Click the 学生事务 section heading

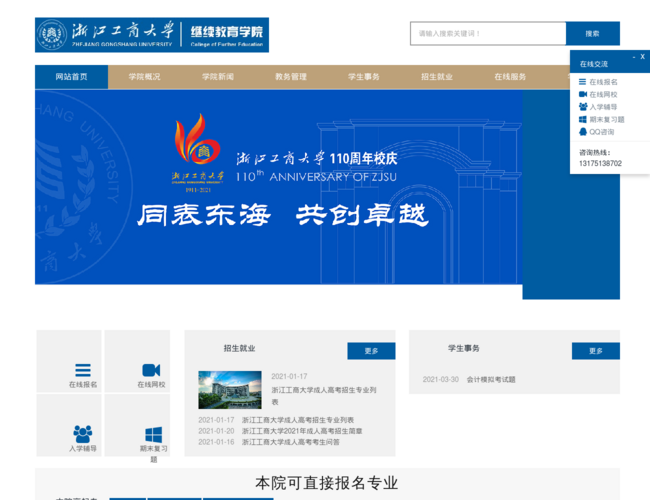[x=463, y=348]
